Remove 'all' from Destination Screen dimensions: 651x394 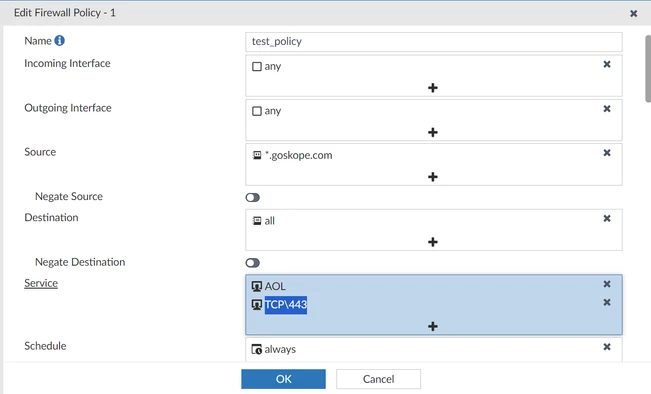607,218
